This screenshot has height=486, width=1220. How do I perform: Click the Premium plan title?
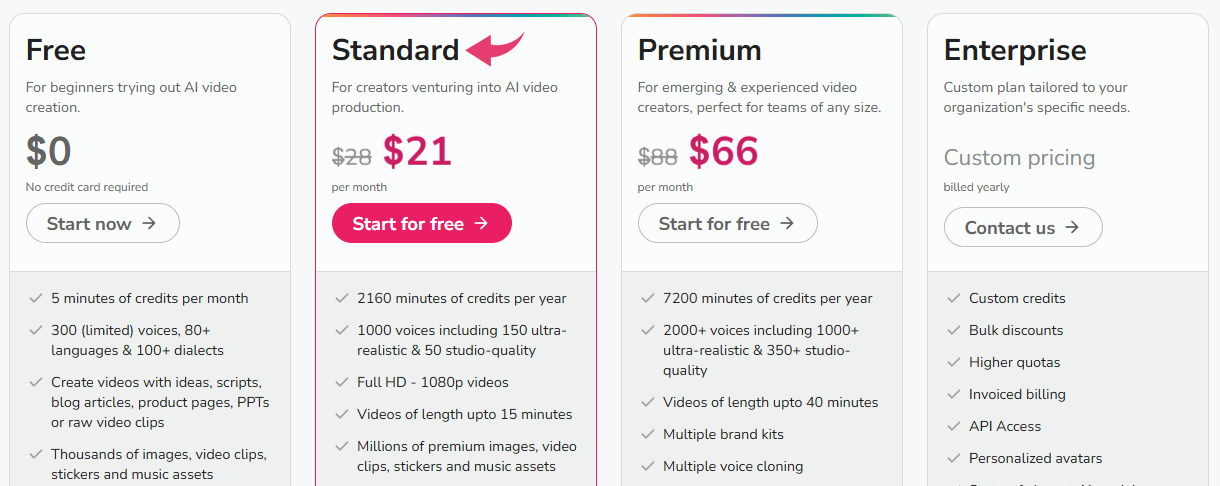[x=699, y=50]
